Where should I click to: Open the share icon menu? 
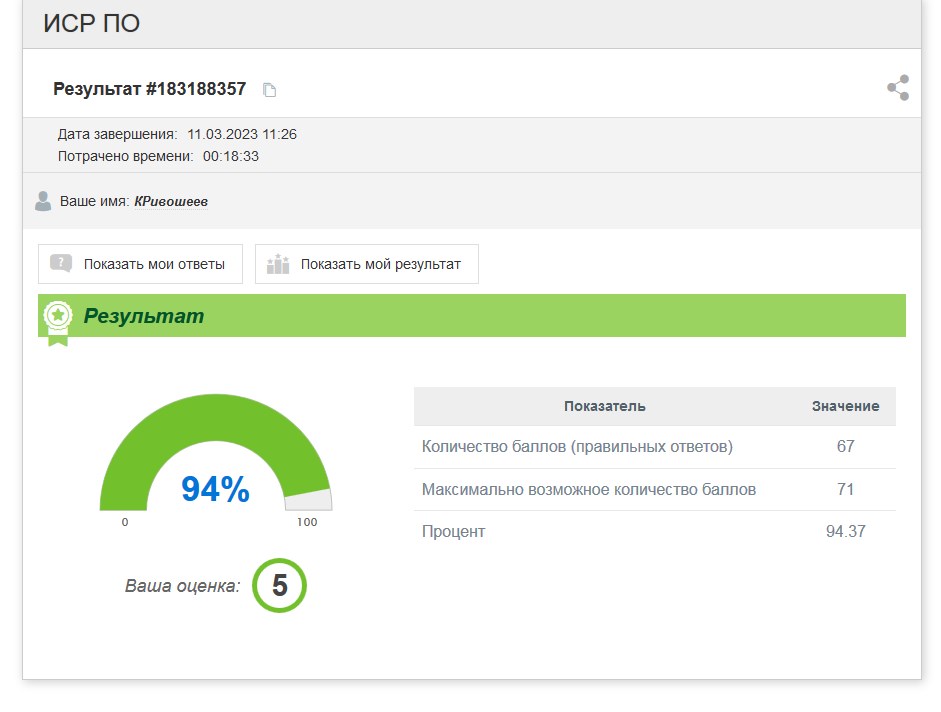coord(897,88)
